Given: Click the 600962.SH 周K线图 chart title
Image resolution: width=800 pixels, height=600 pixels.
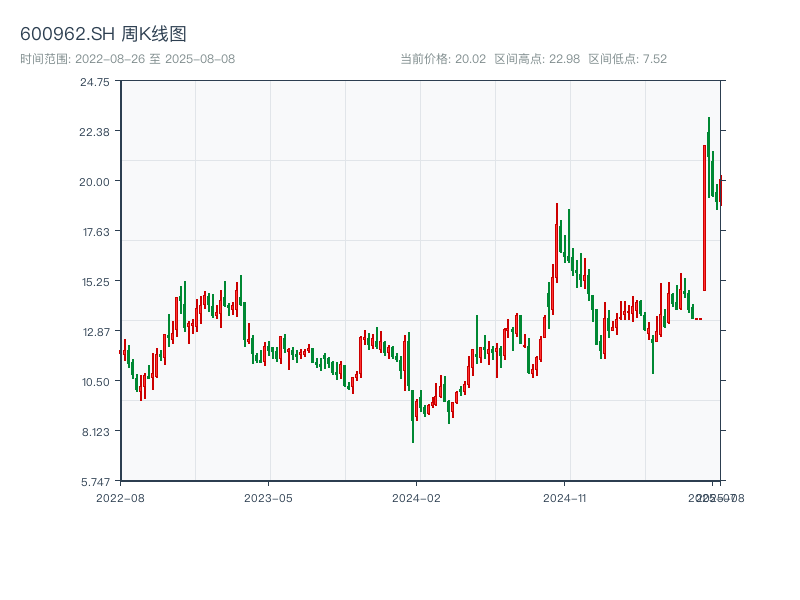Looking at the screenshot, I should 103,34.
